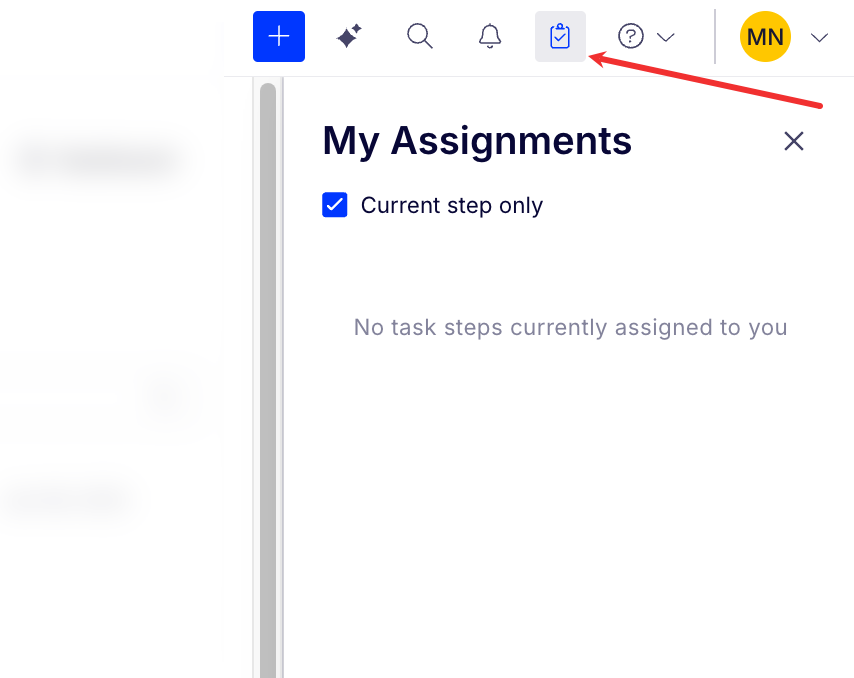Click the No task steps assigned message

(570, 328)
